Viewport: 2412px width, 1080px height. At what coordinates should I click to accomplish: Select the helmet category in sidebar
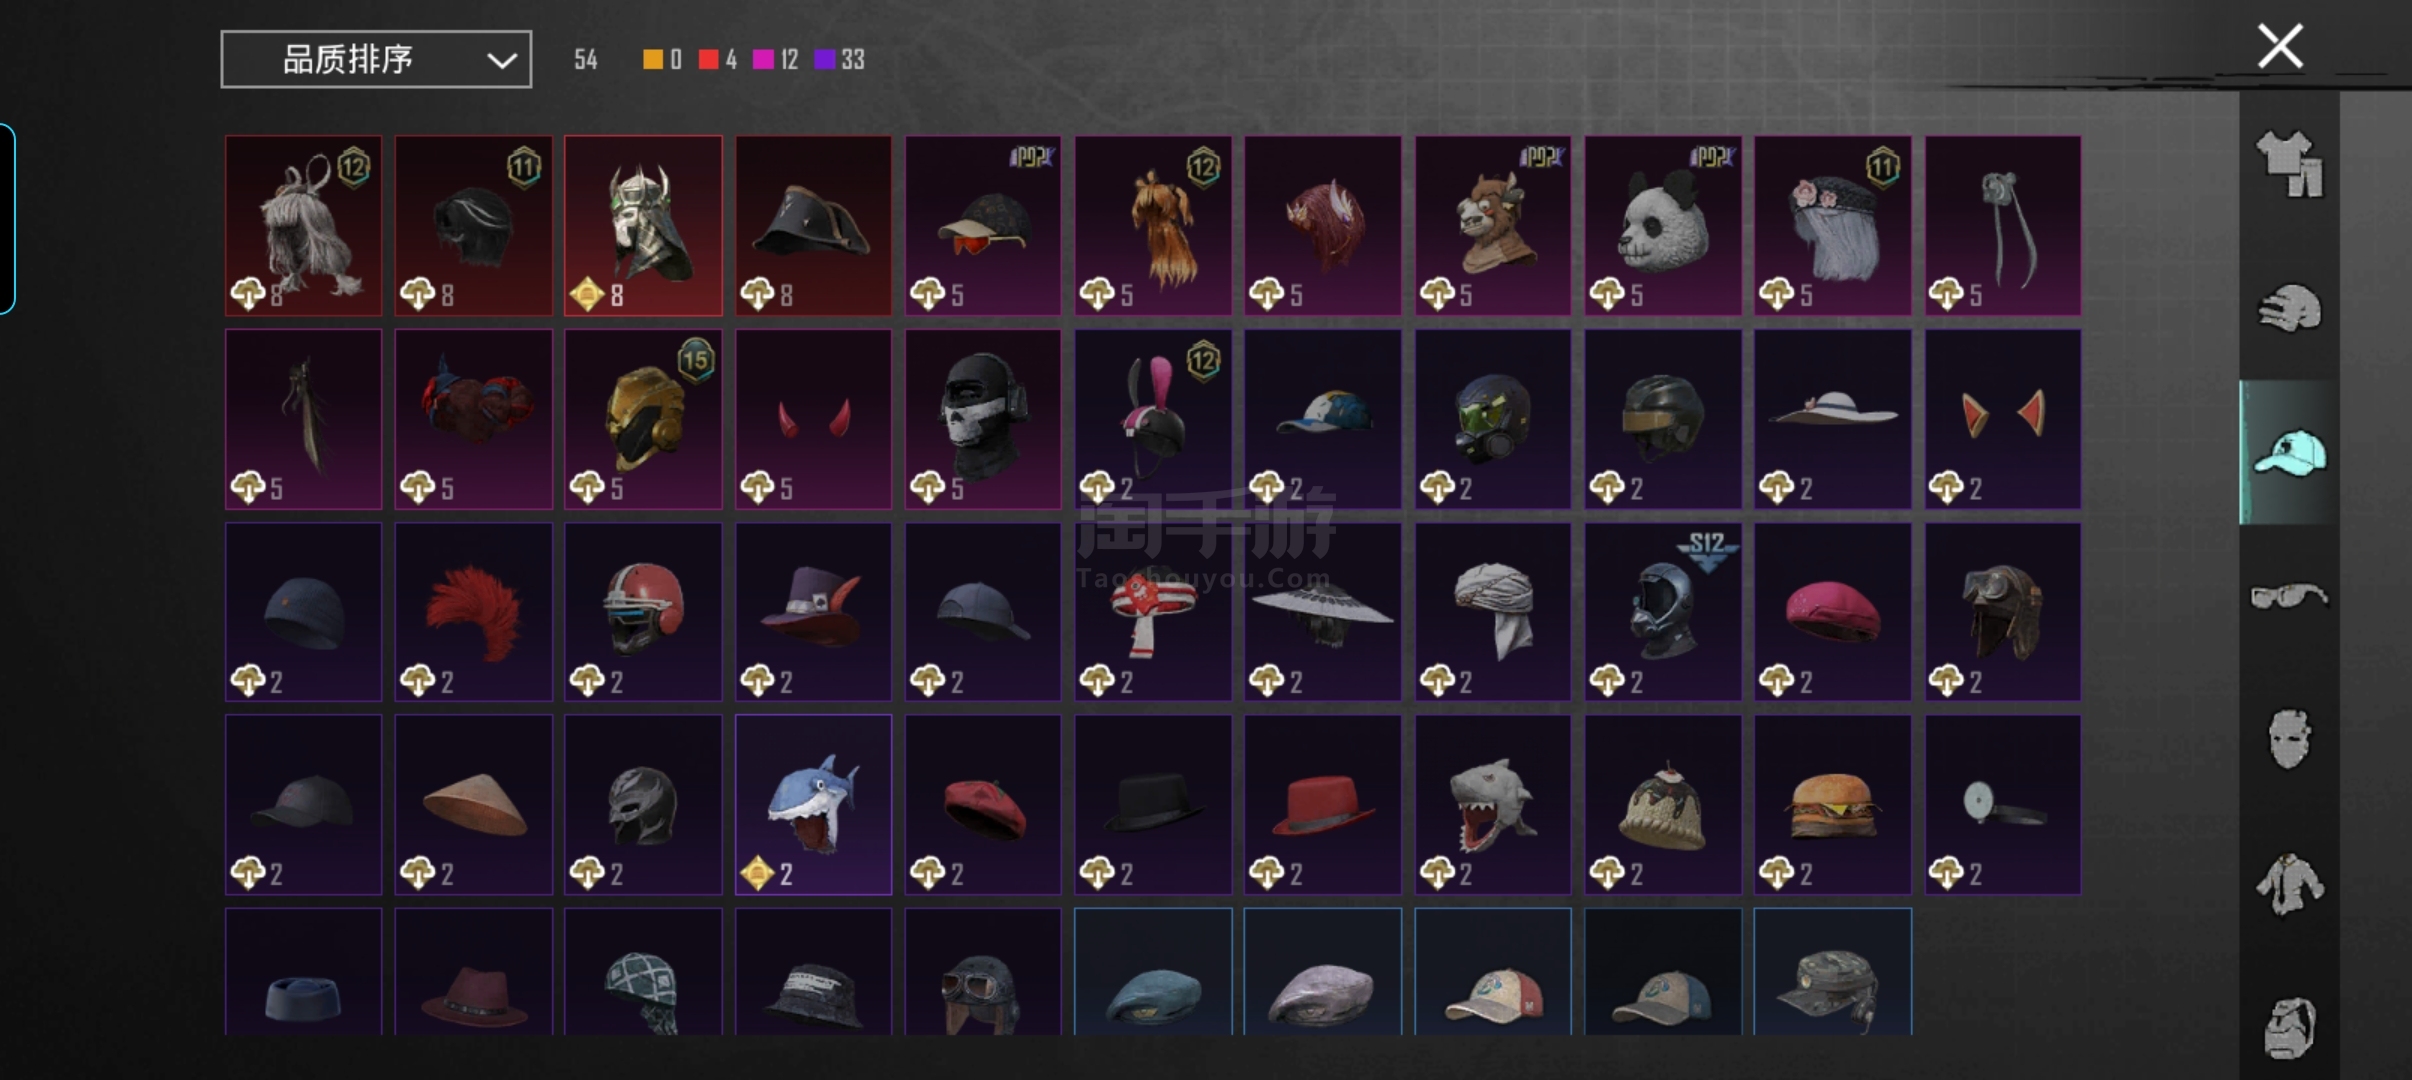2289,308
